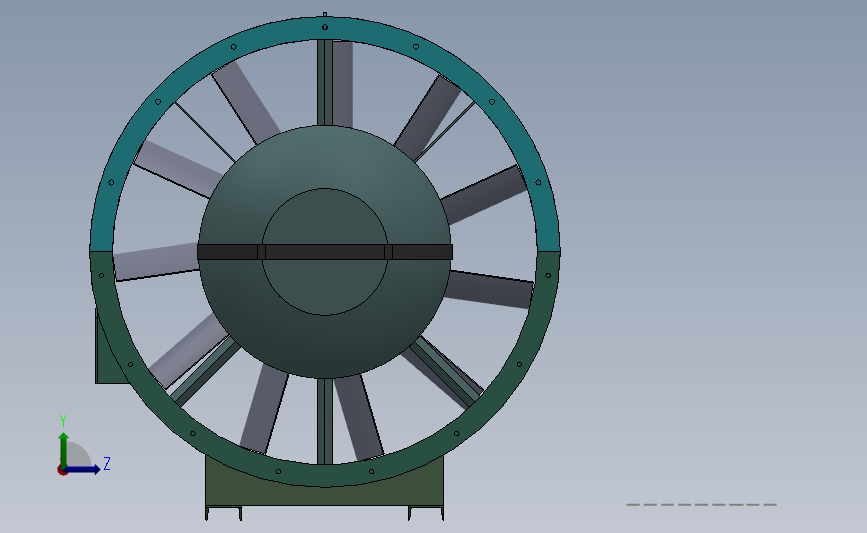Click the green Y axis arrow of the triad
Image resolution: width=867 pixels, height=533 pixels.
(x=64, y=449)
